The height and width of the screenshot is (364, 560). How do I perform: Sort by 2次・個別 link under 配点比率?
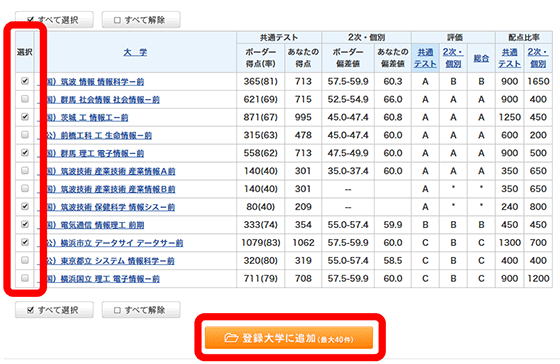click(538, 58)
